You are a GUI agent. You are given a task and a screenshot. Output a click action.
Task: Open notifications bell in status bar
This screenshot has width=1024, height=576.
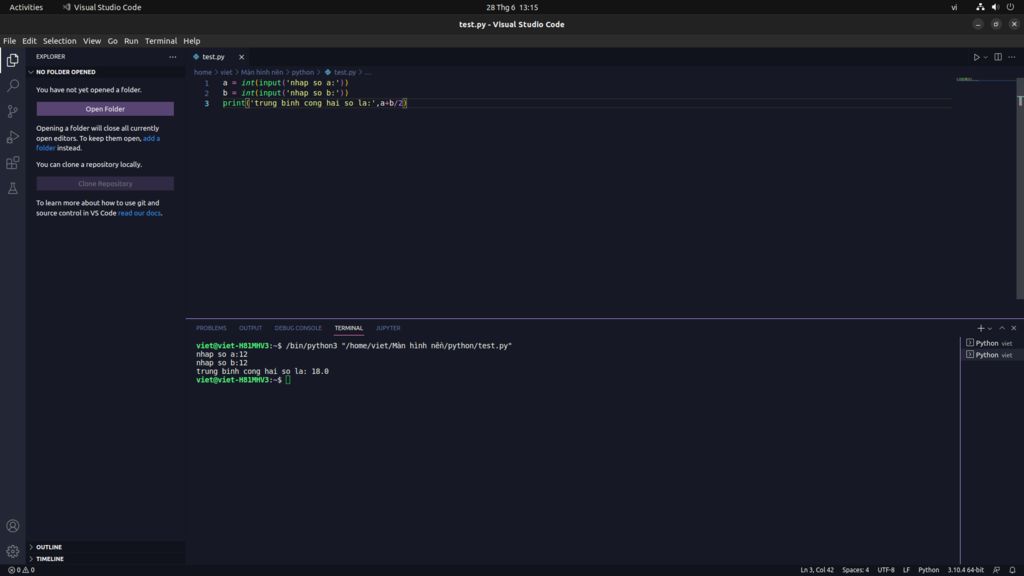[1012, 570]
